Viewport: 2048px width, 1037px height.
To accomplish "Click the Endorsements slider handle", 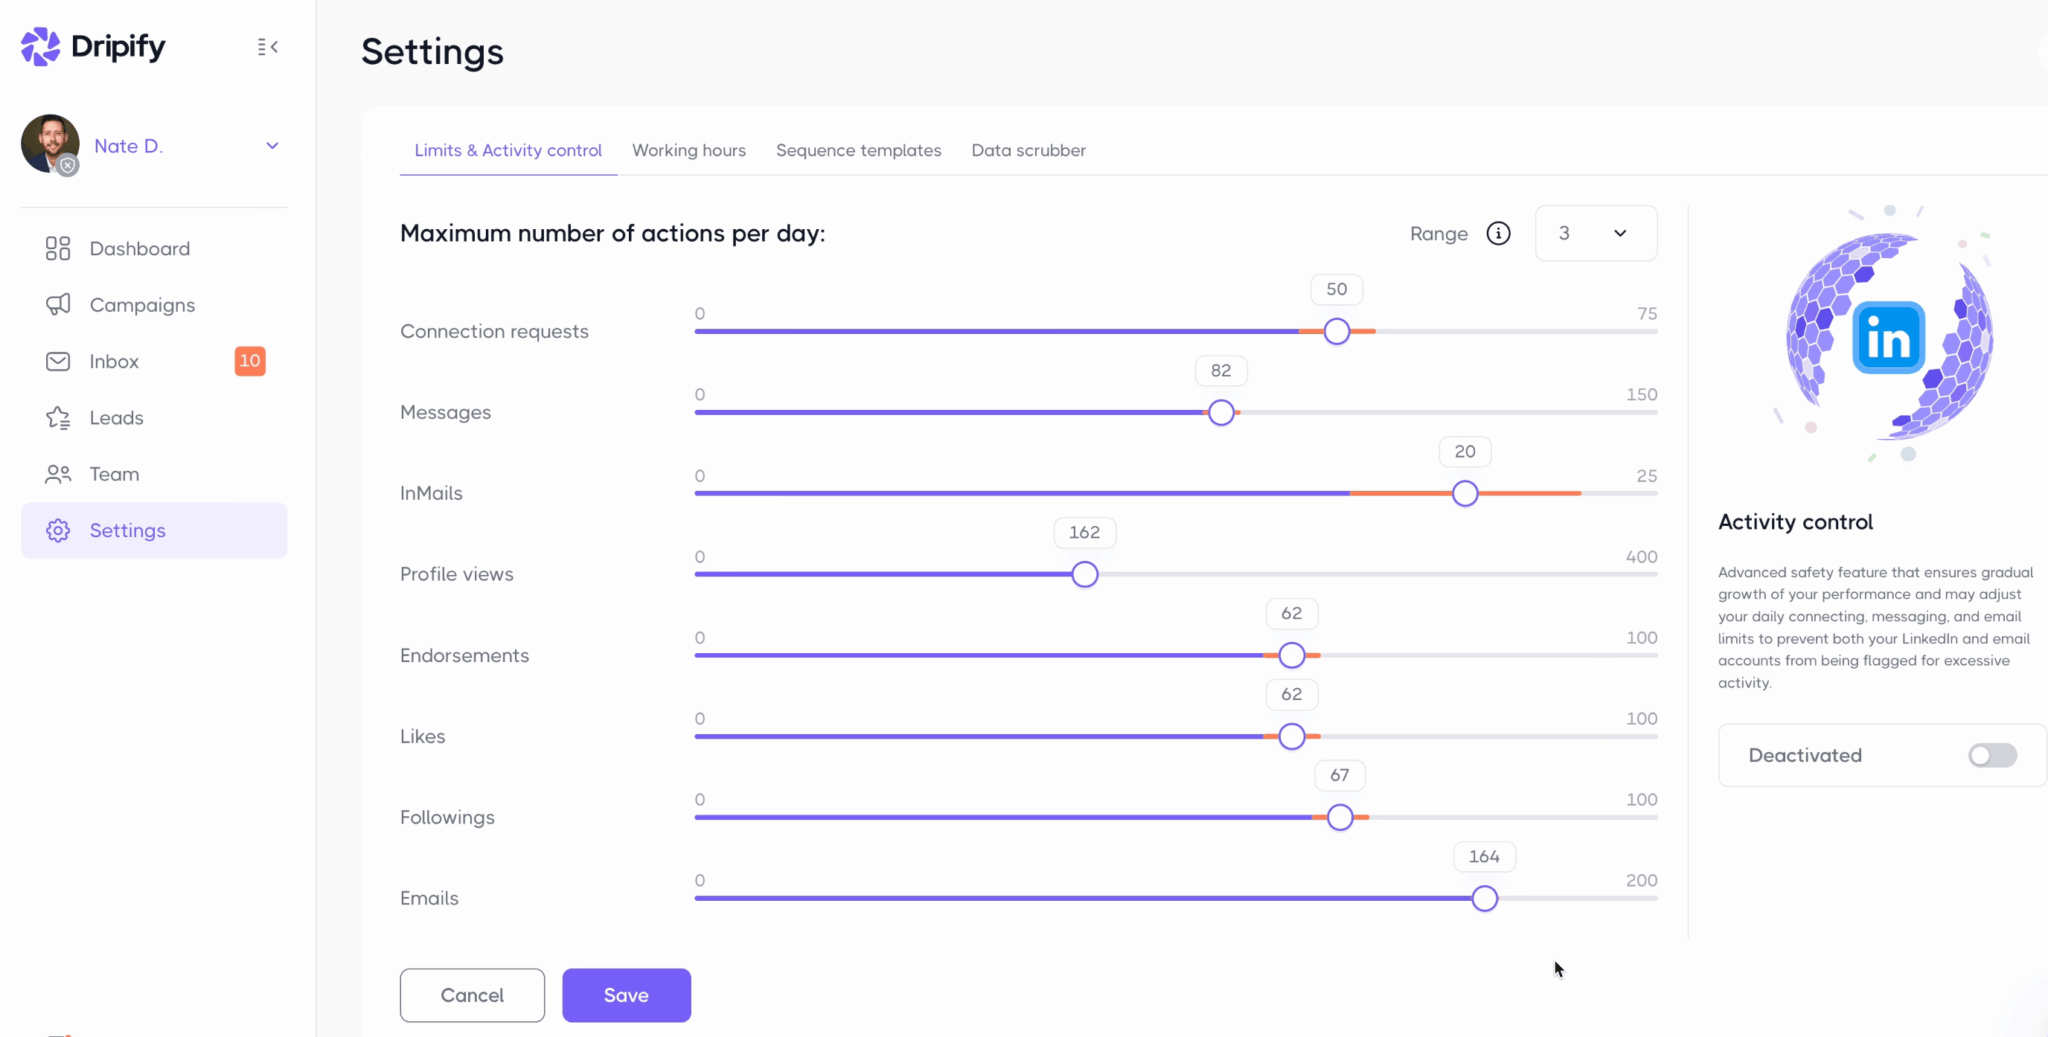I will pyautogui.click(x=1292, y=656).
